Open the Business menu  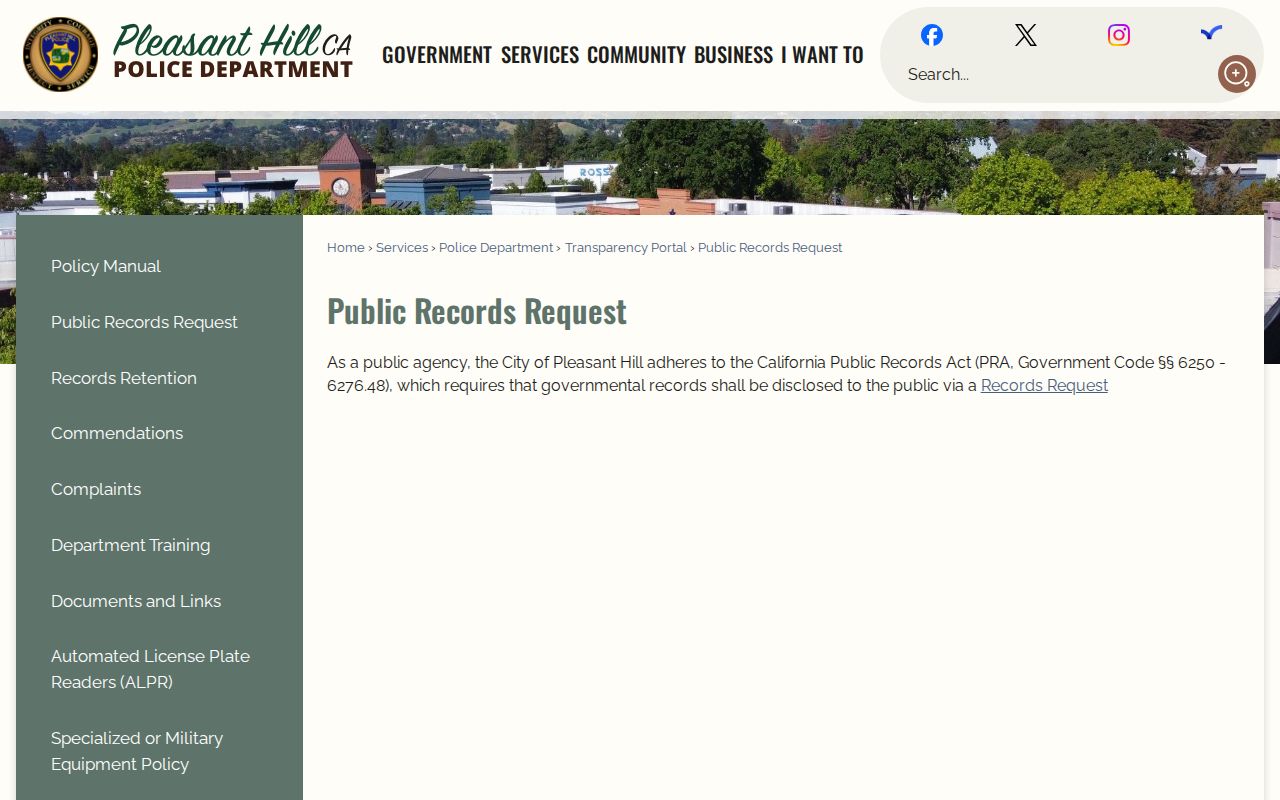point(733,54)
